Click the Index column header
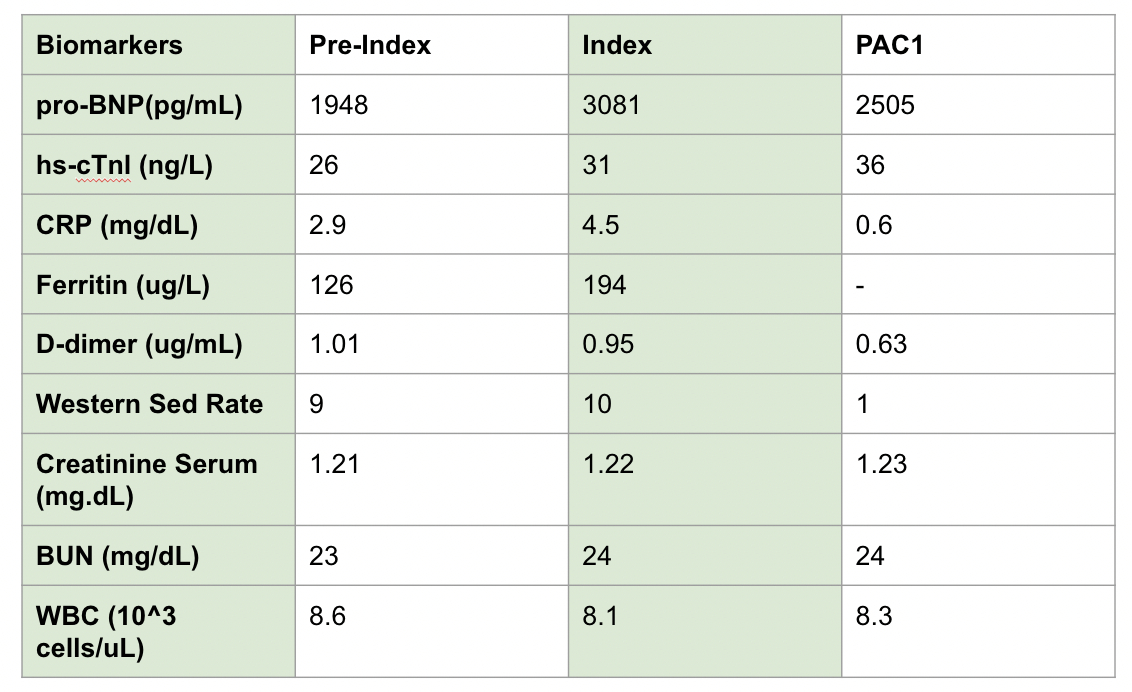Screen dimensions: 1132x692 coord(617,45)
